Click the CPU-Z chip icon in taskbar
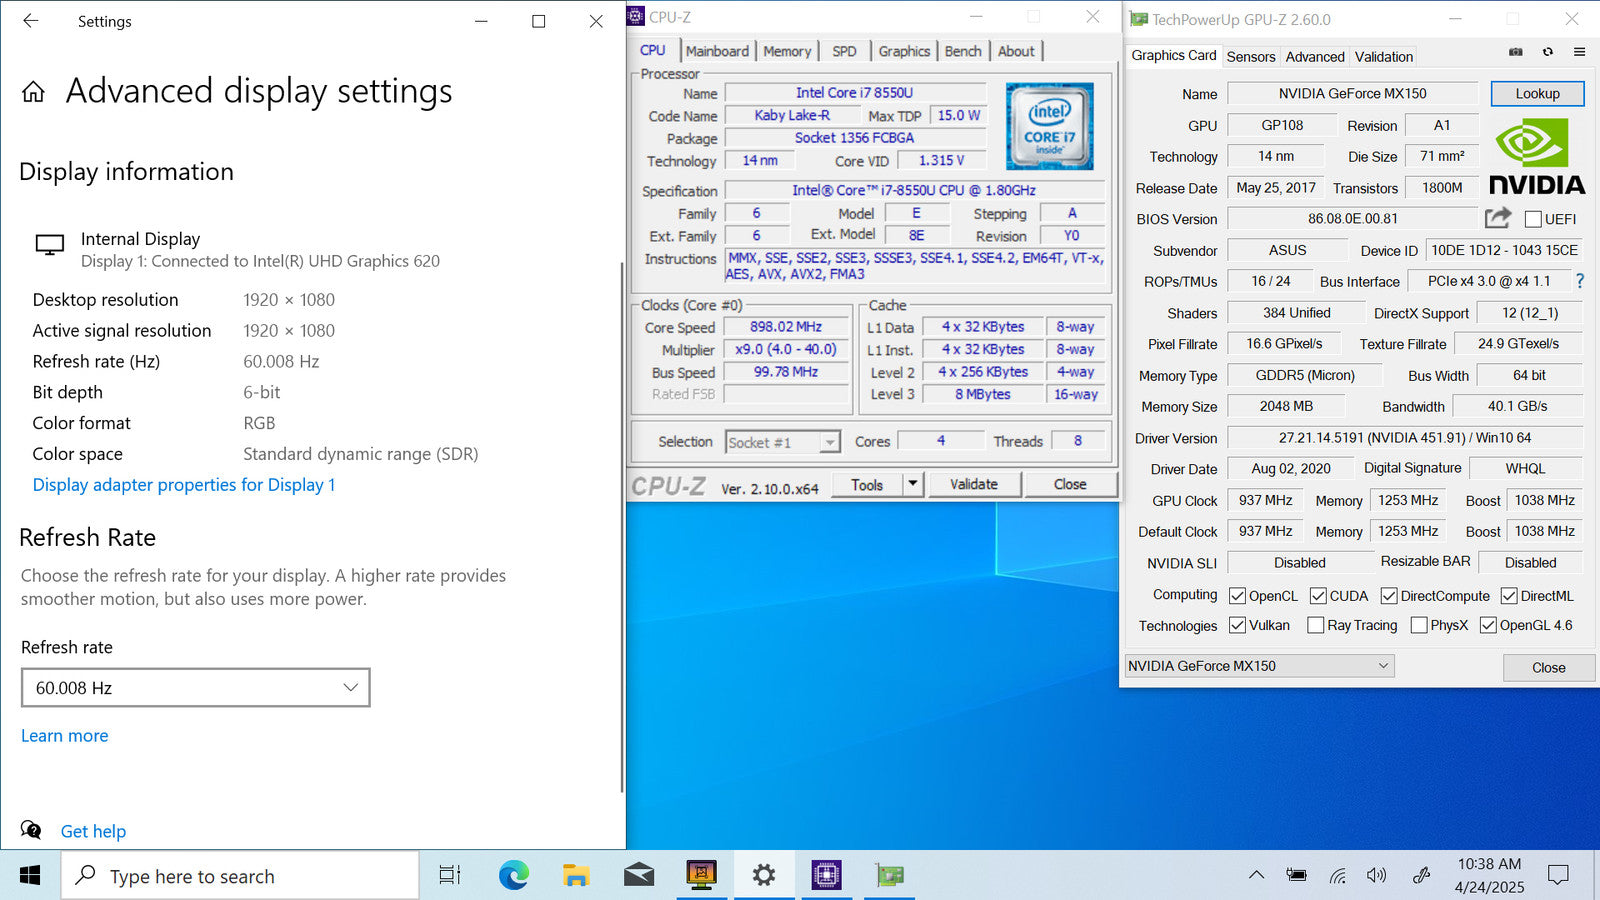Image resolution: width=1600 pixels, height=900 pixels. pos(826,876)
